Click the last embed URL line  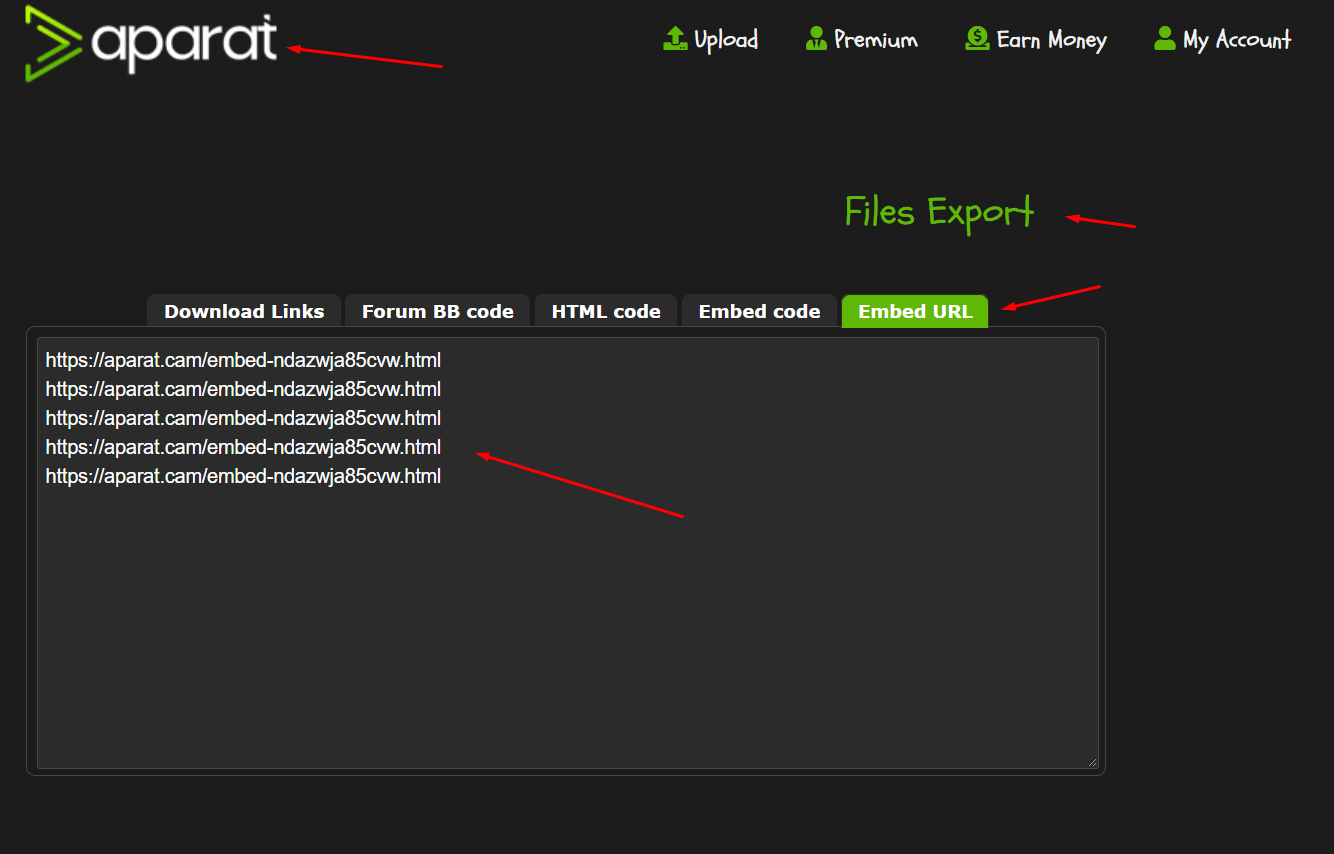click(243, 476)
